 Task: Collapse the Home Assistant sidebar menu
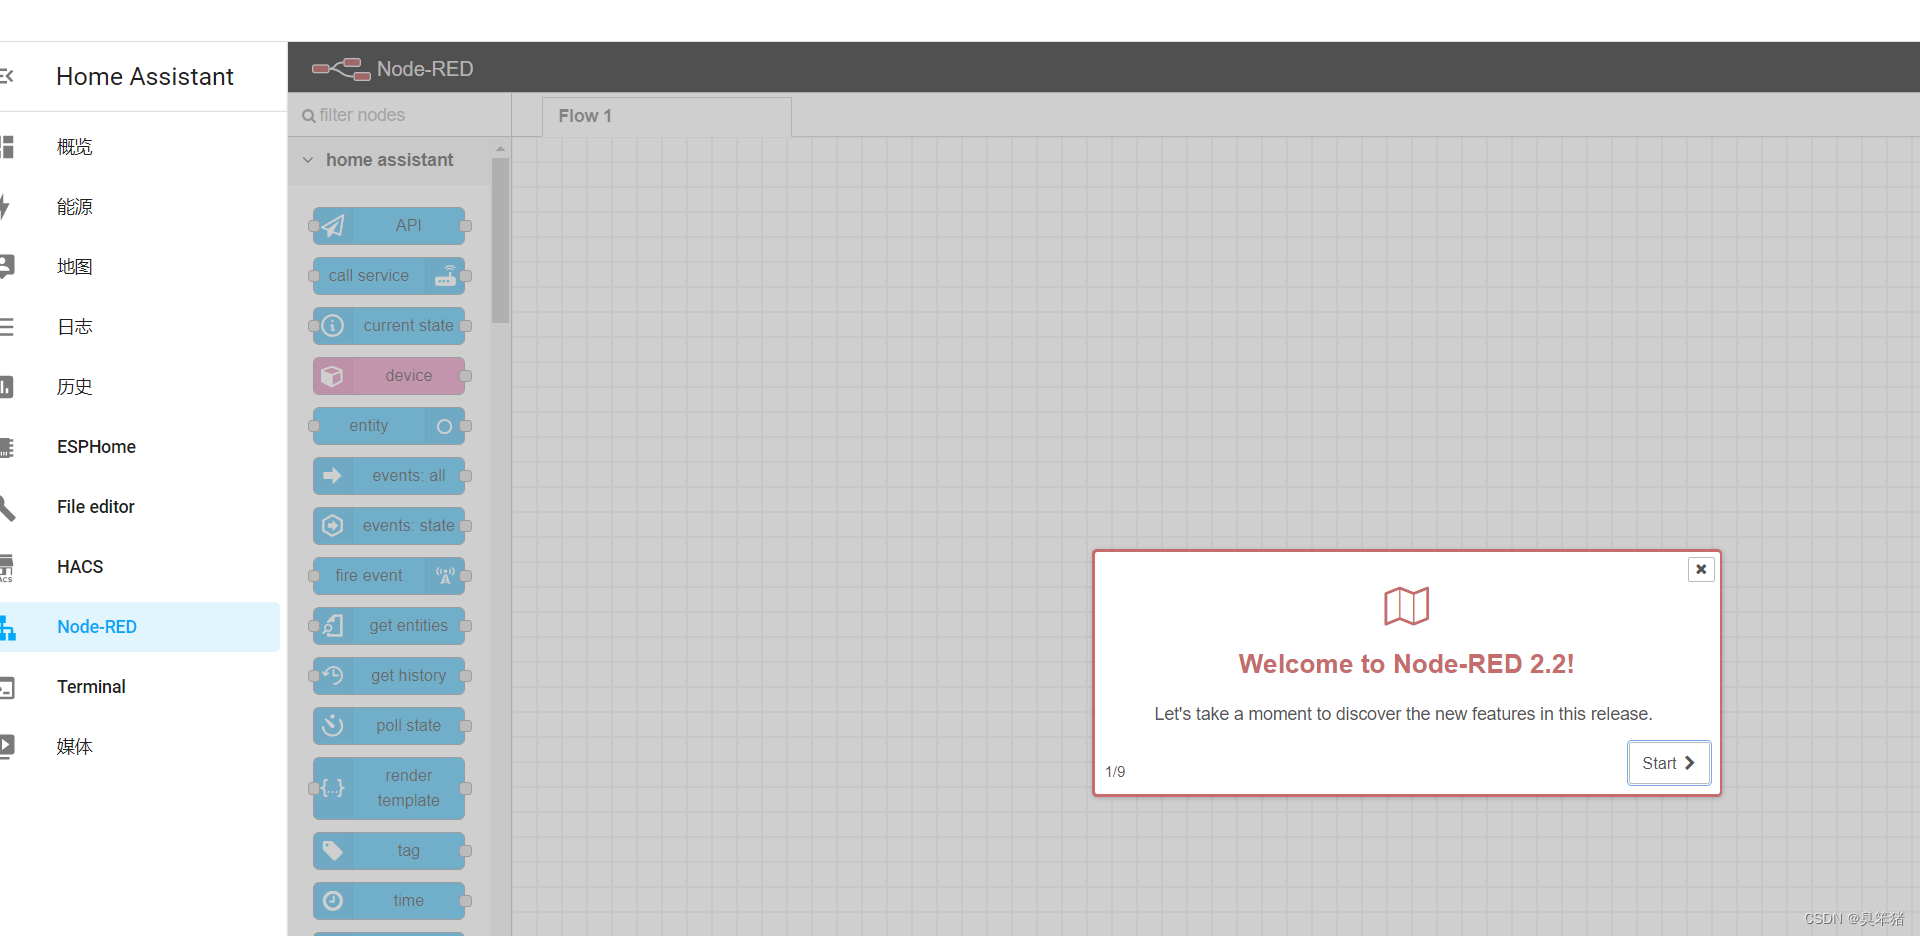(x=7, y=76)
